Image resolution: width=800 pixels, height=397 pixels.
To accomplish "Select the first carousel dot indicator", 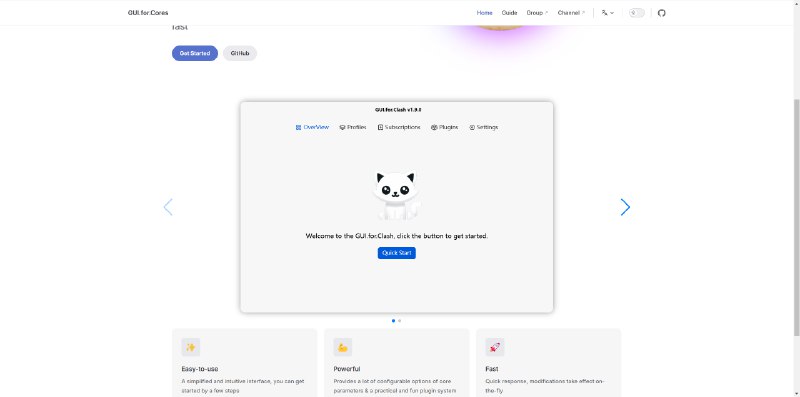I will pos(393,320).
